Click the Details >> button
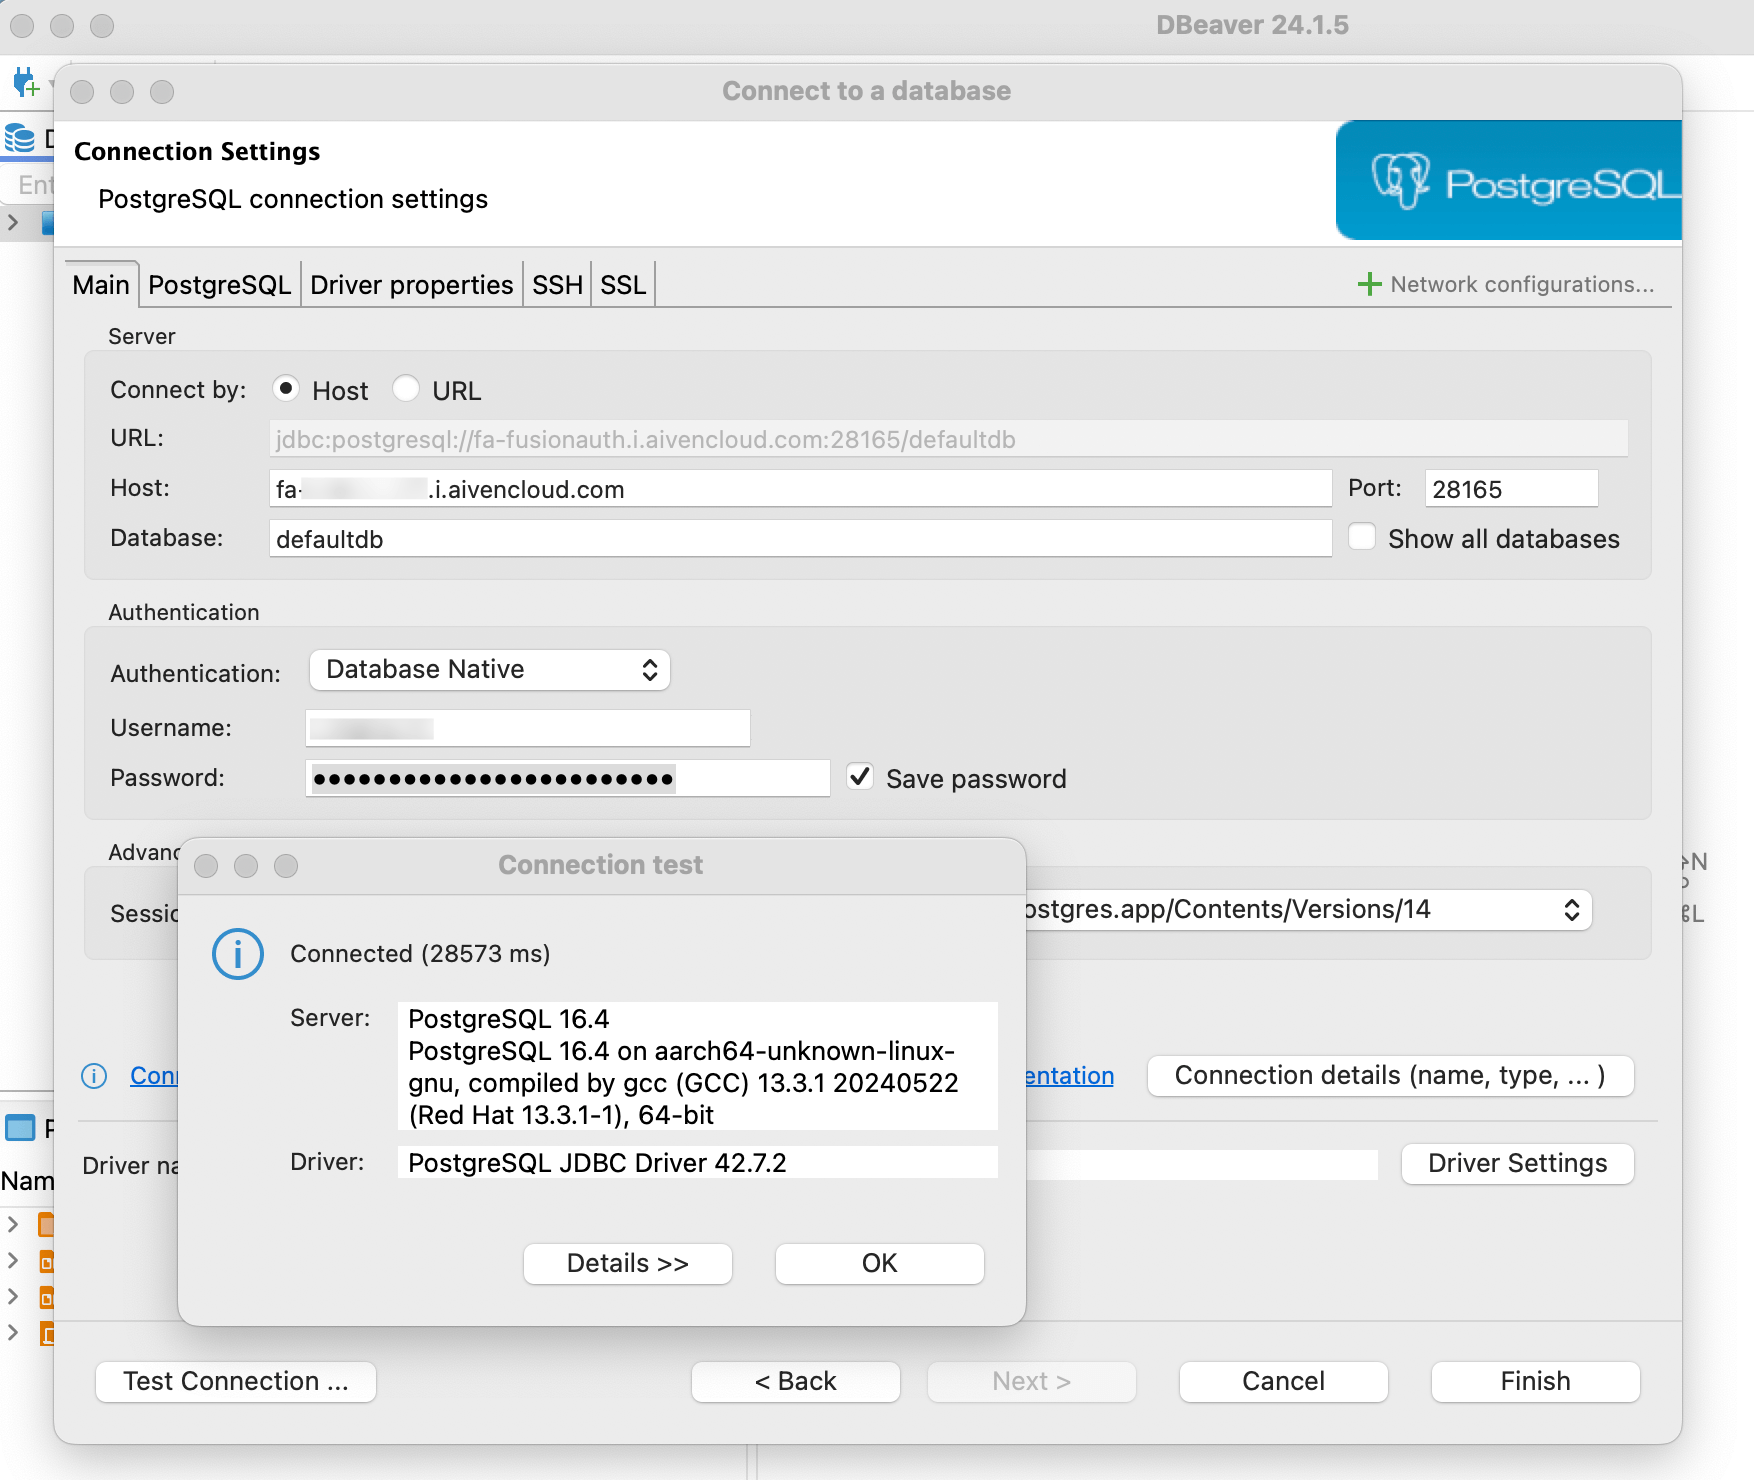This screenshot has width=1754, height=1480. coord(627,1264)
